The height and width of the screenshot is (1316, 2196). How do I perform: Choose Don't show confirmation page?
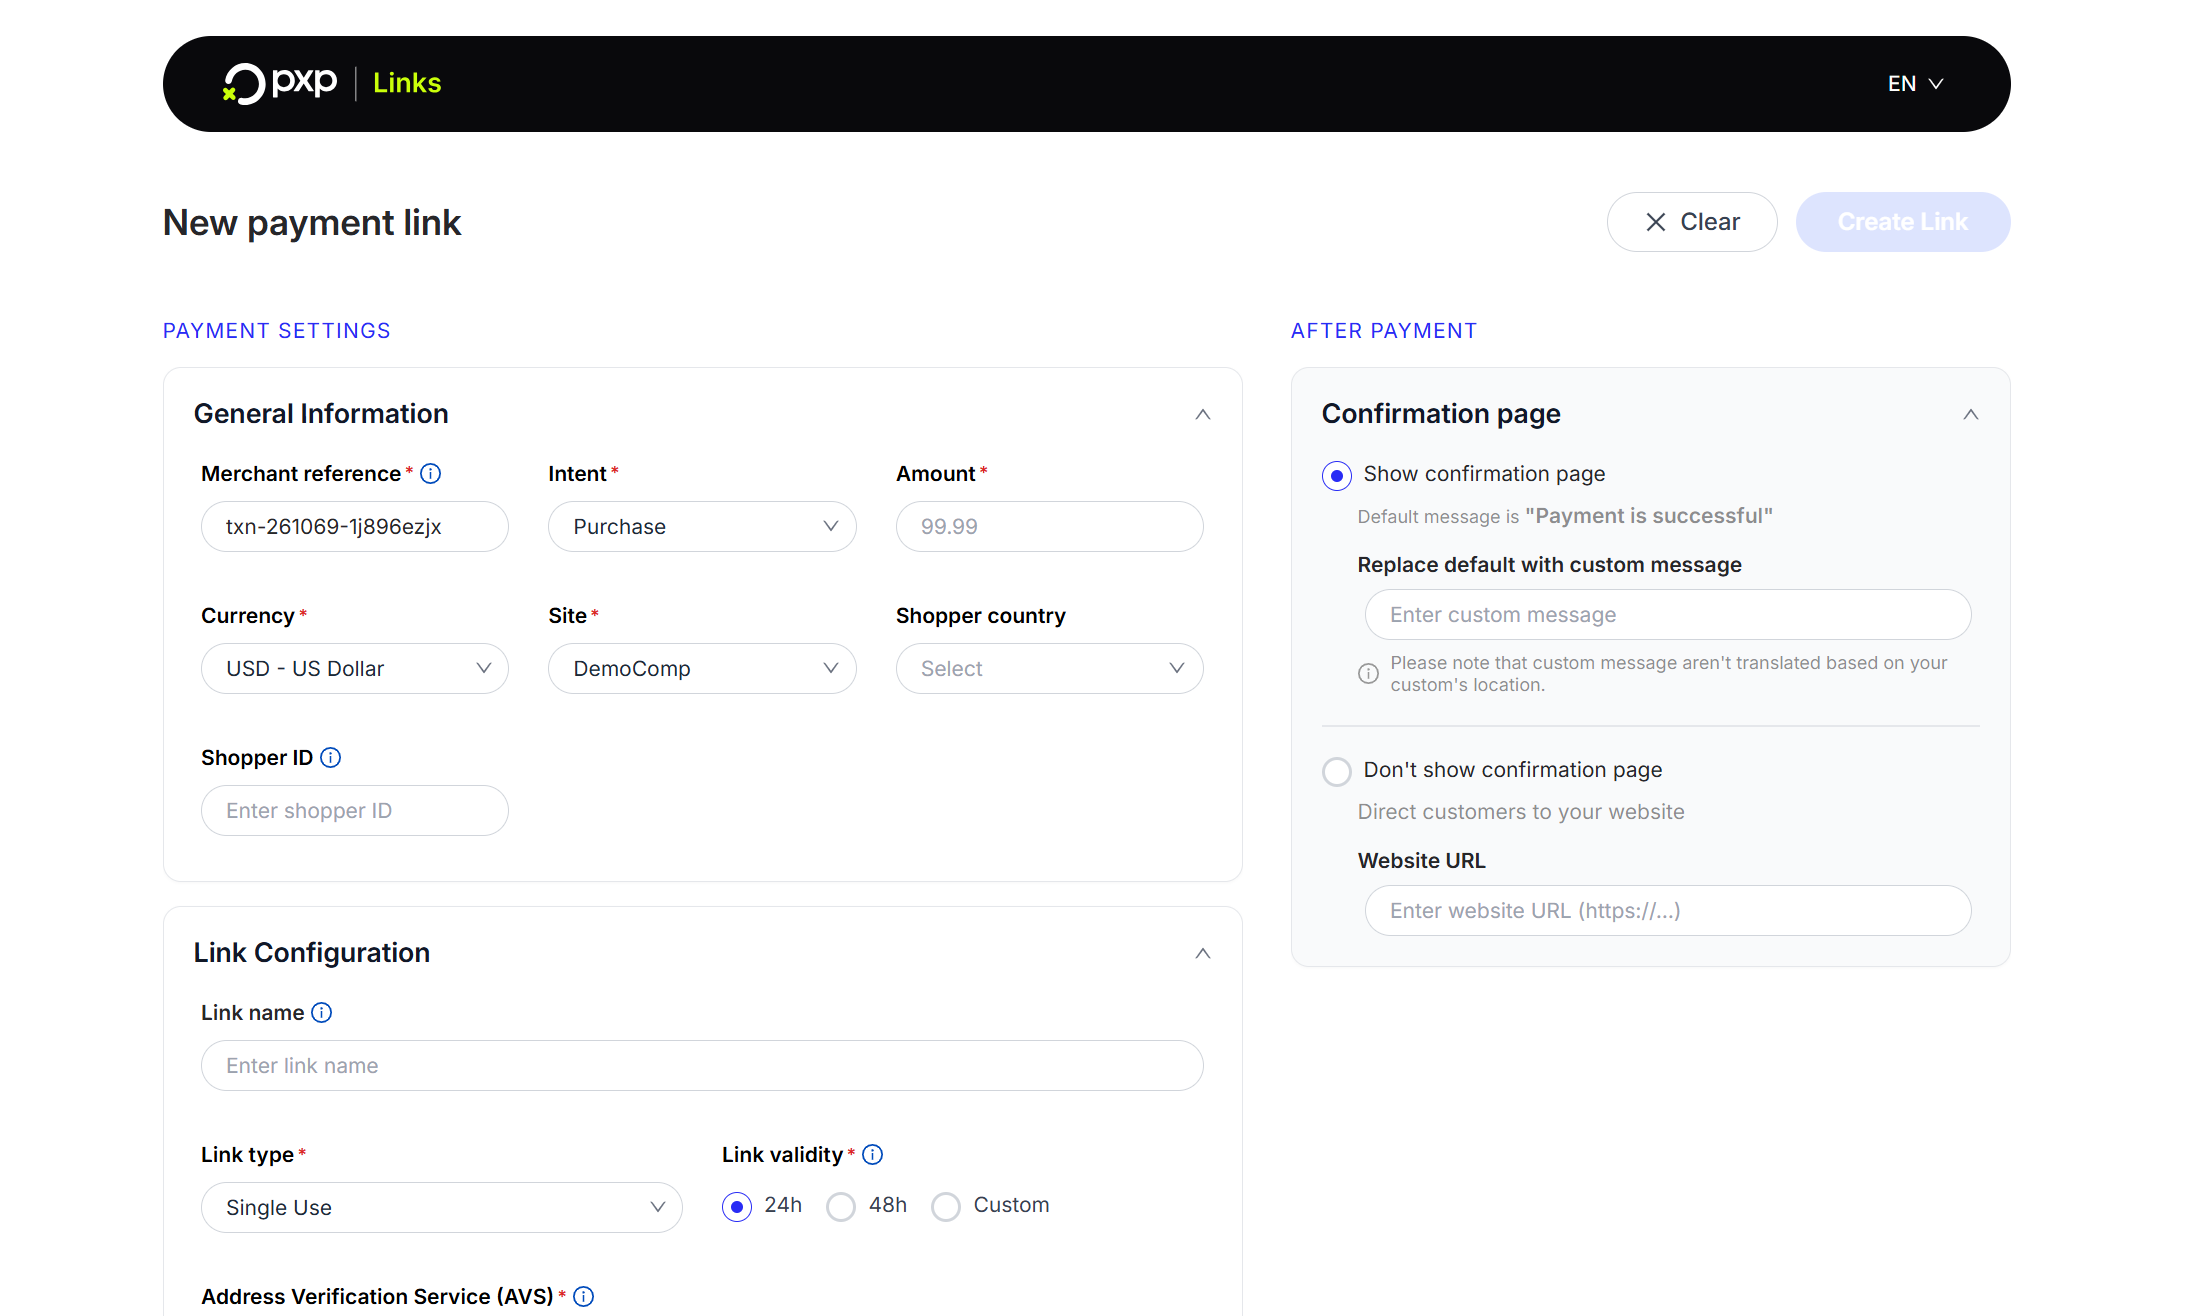coord(1337,771)
